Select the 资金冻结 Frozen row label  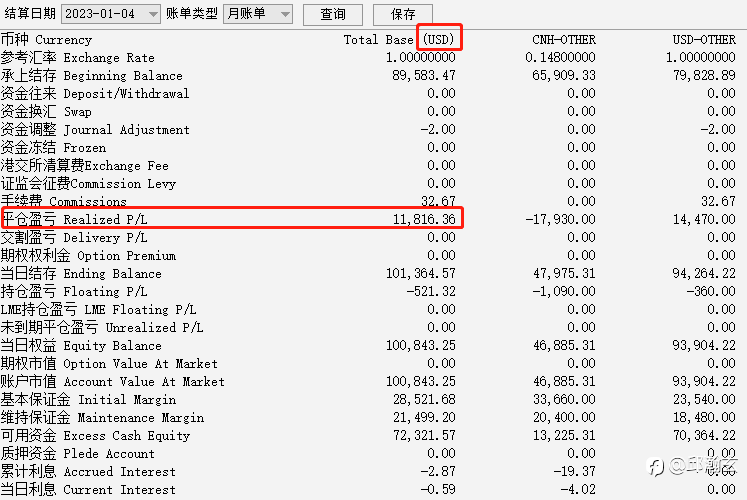click(53, 148)
